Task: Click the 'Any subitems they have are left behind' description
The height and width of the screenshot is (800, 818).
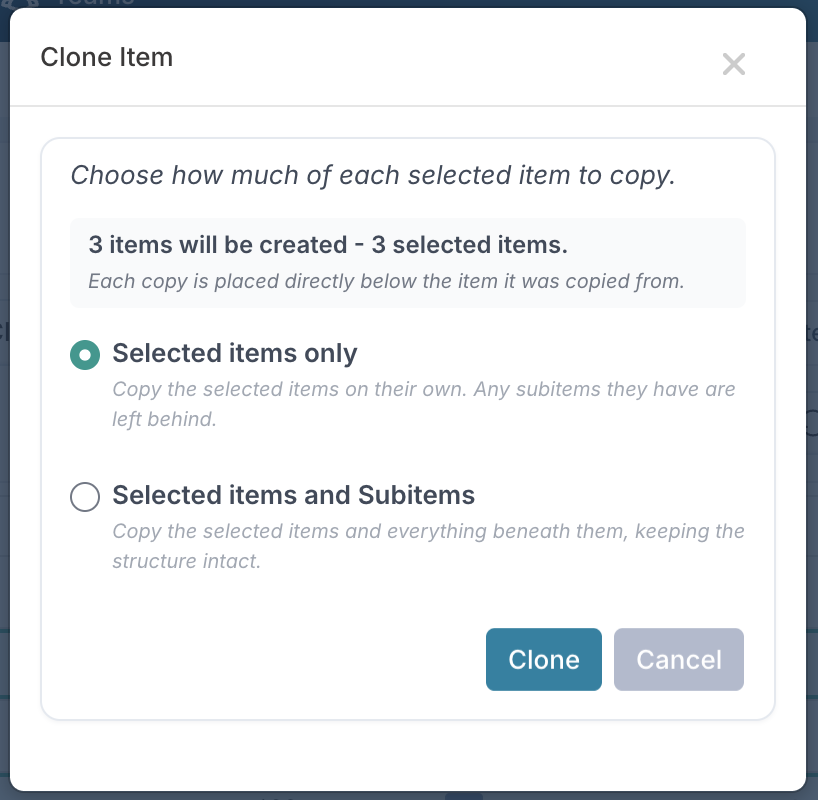Action: pos(424,404)
